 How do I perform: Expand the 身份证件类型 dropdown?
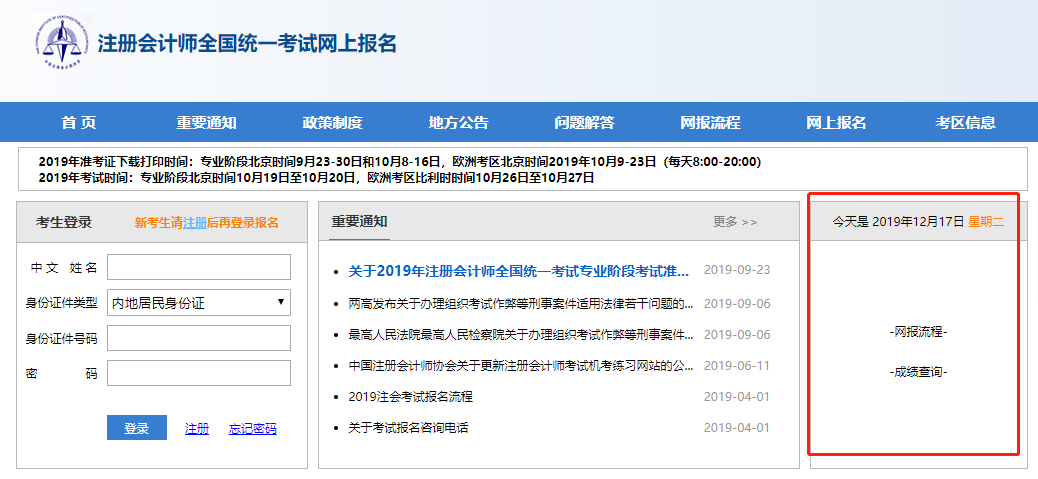(x=198, y=302)
